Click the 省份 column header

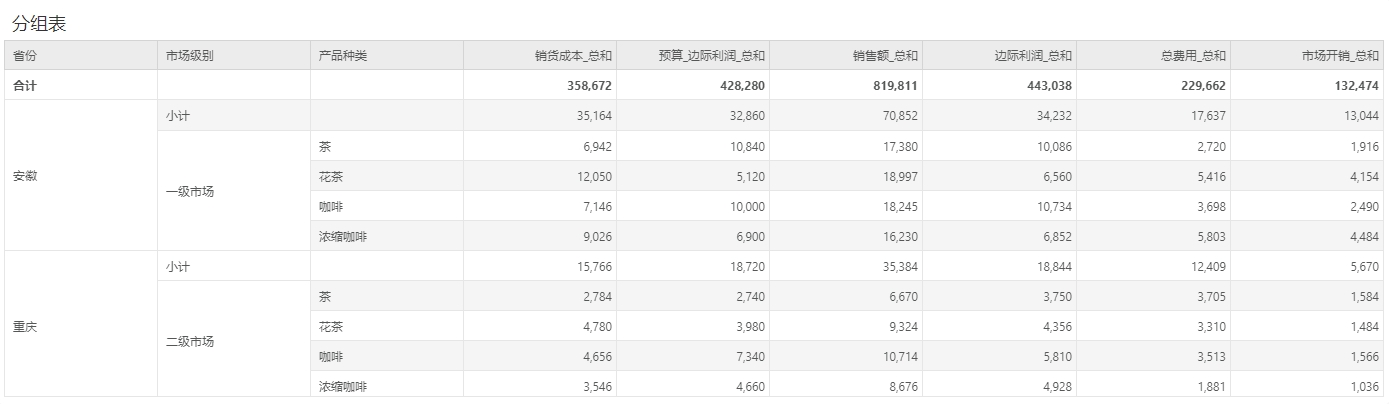pos(80,56)
